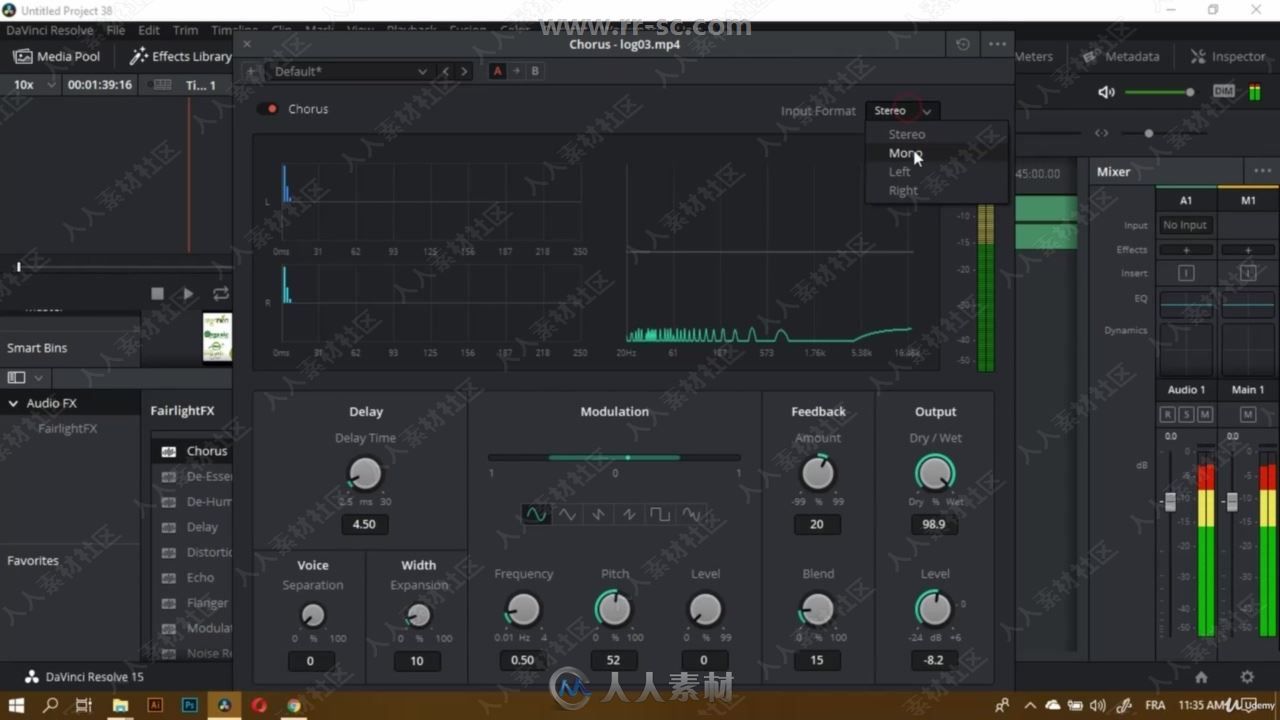Click the modulation range slider
Viewport: 1280px width, 720px height.
(614, 458)
